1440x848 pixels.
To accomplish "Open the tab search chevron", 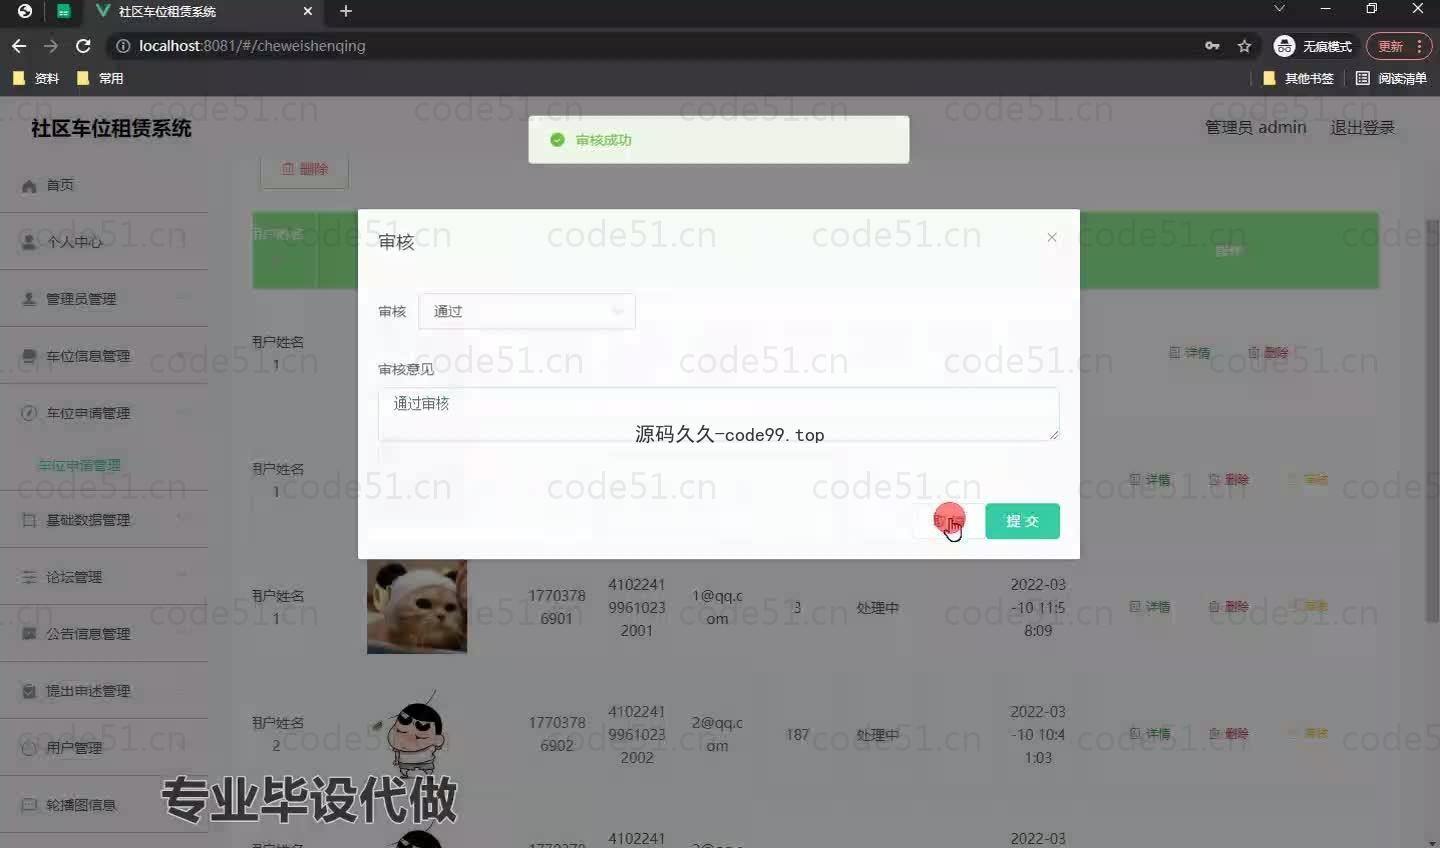I will click(1279, 9).
